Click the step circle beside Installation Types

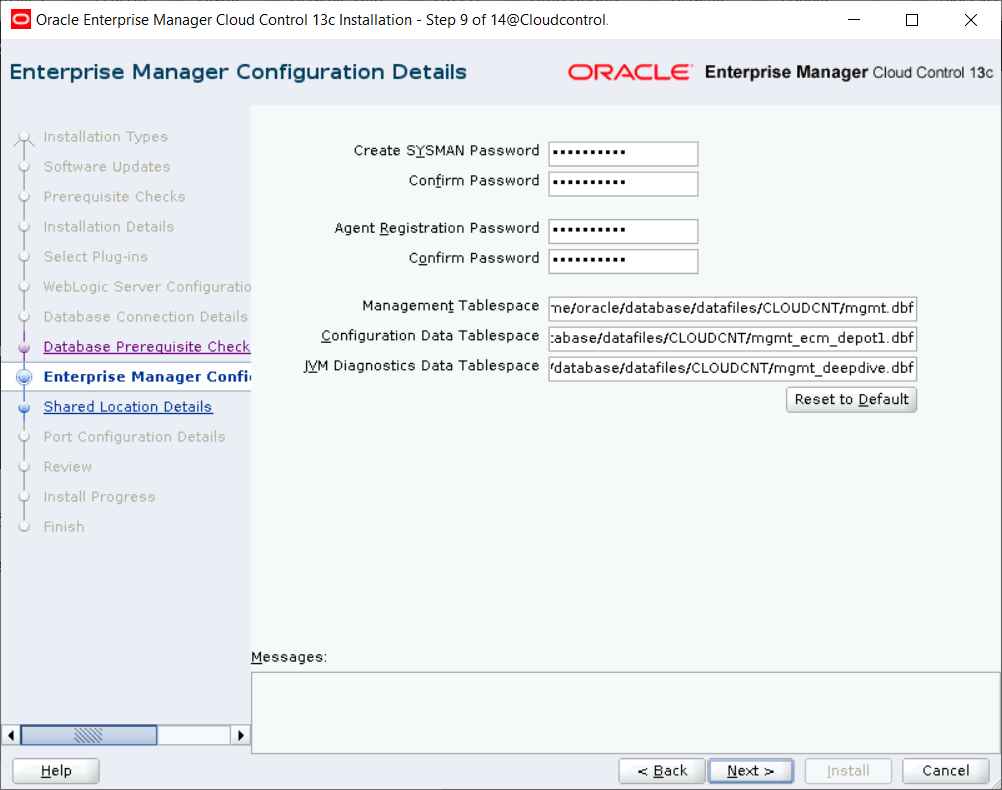[x=24, y=137]
